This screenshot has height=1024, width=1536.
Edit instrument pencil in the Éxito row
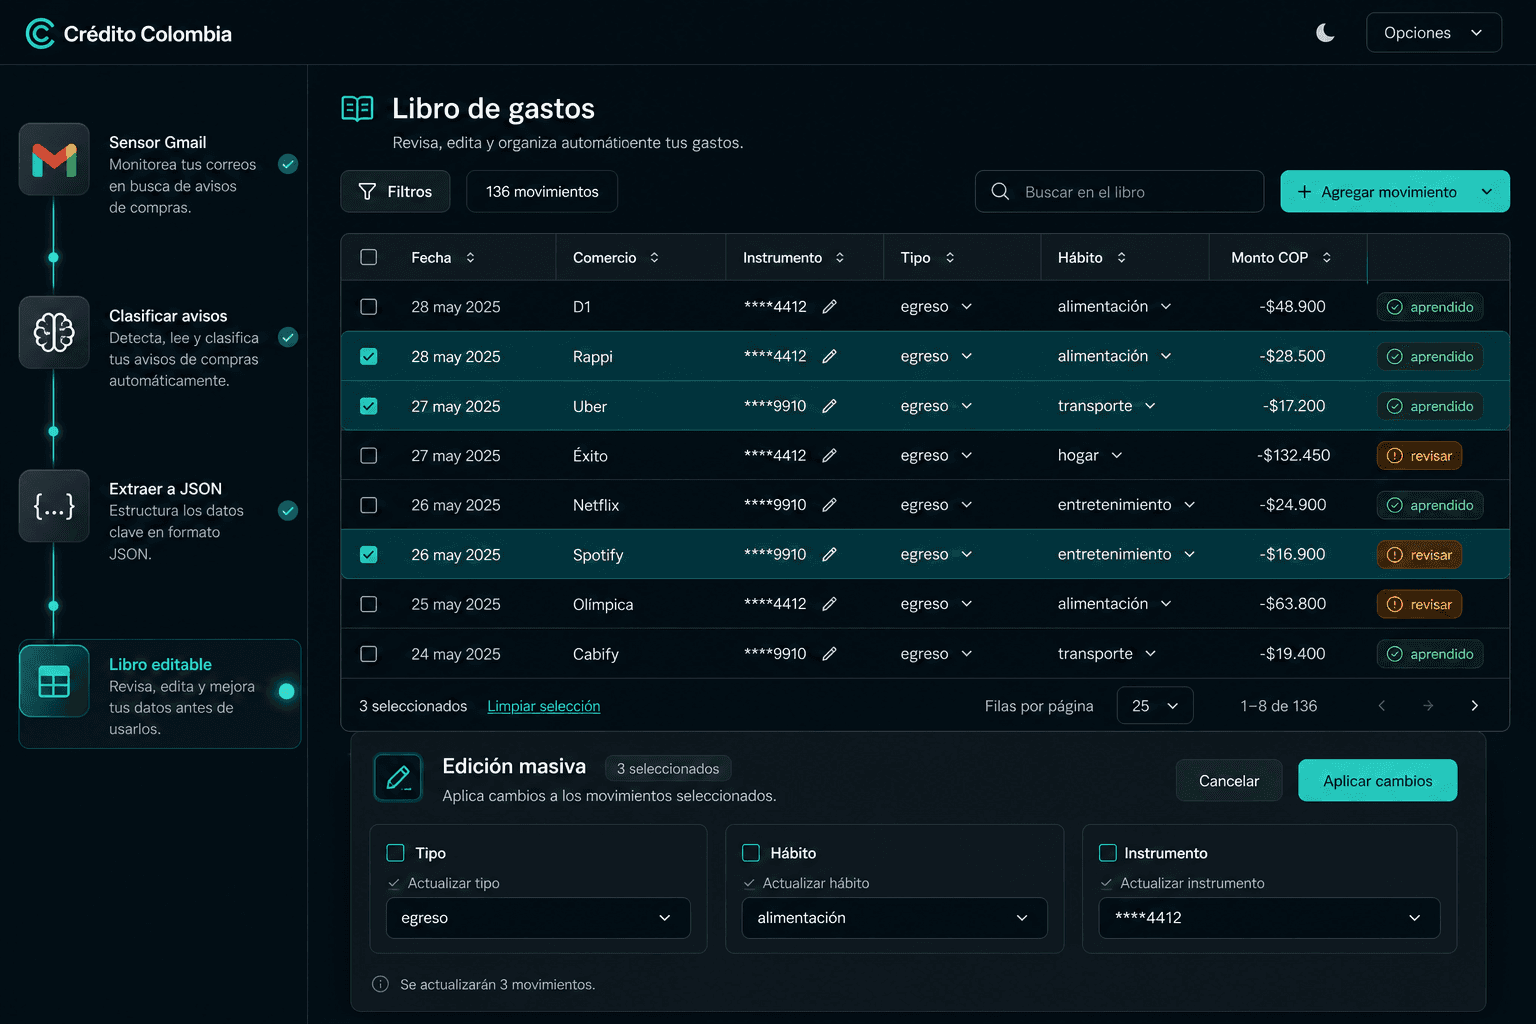pyautogui.click(x=829, y=455)
